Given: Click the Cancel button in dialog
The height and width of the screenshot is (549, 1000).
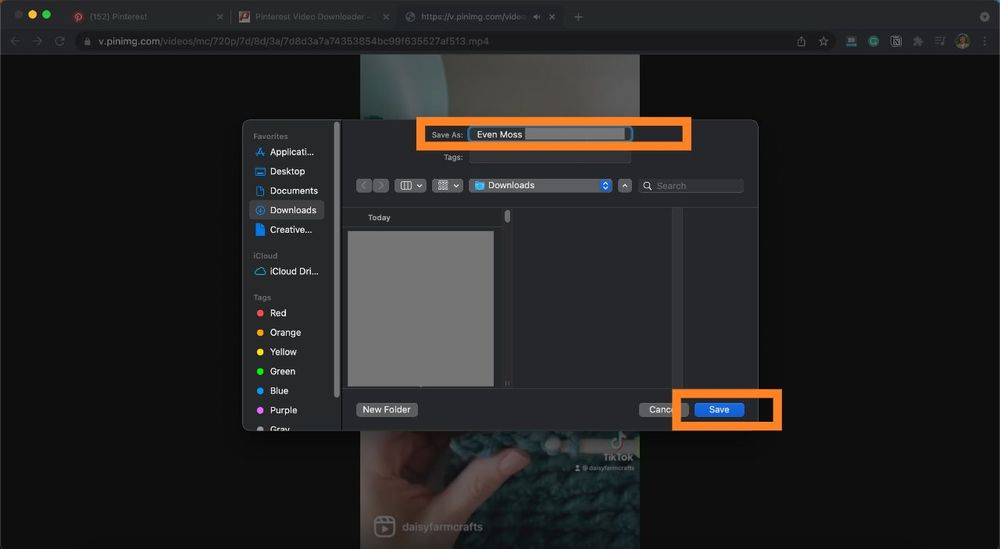Looking at the screenshot, I should coord(658,410).
